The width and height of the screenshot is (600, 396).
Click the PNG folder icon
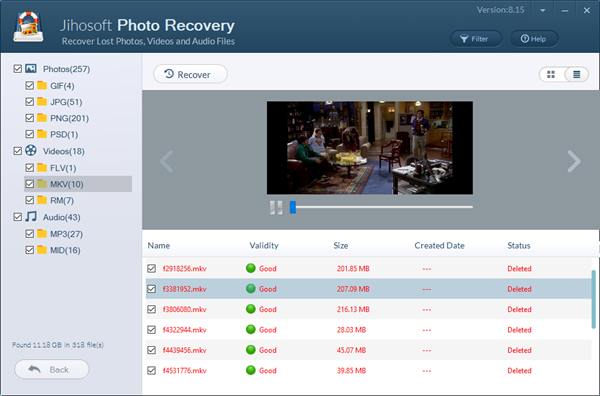coord(42,117)
